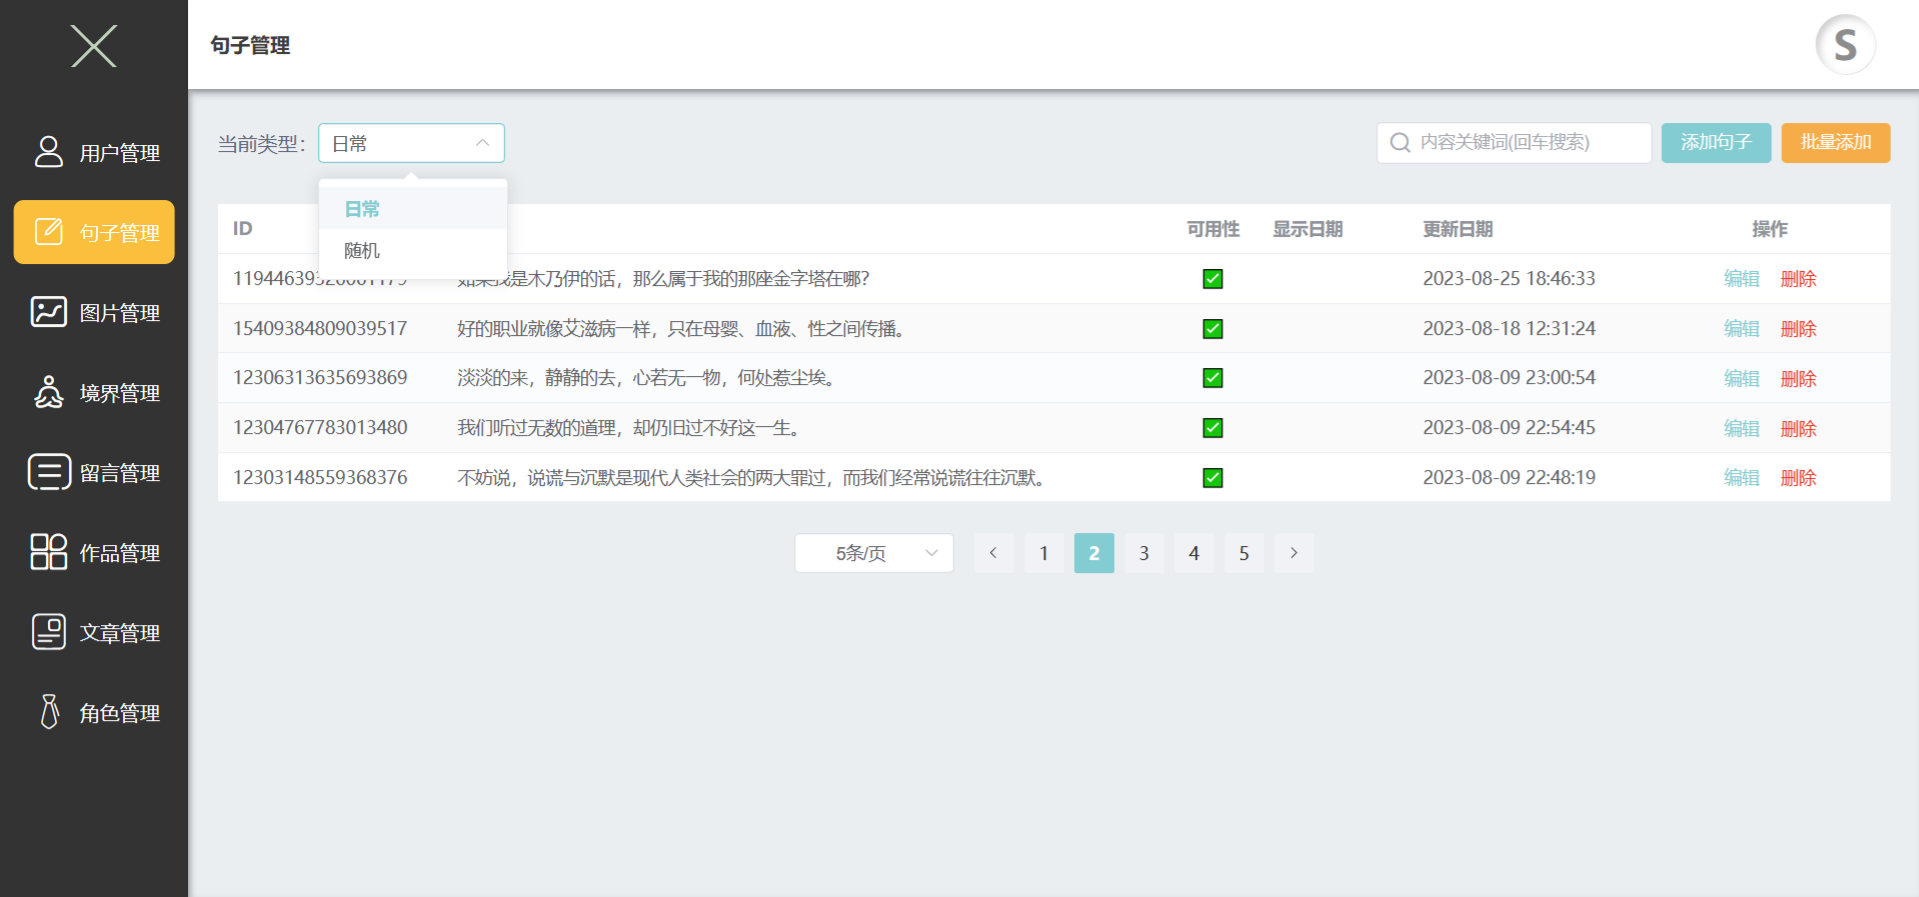Uncheck availability for the 2023-08-18 12:31:24 row

point(1213,329)
